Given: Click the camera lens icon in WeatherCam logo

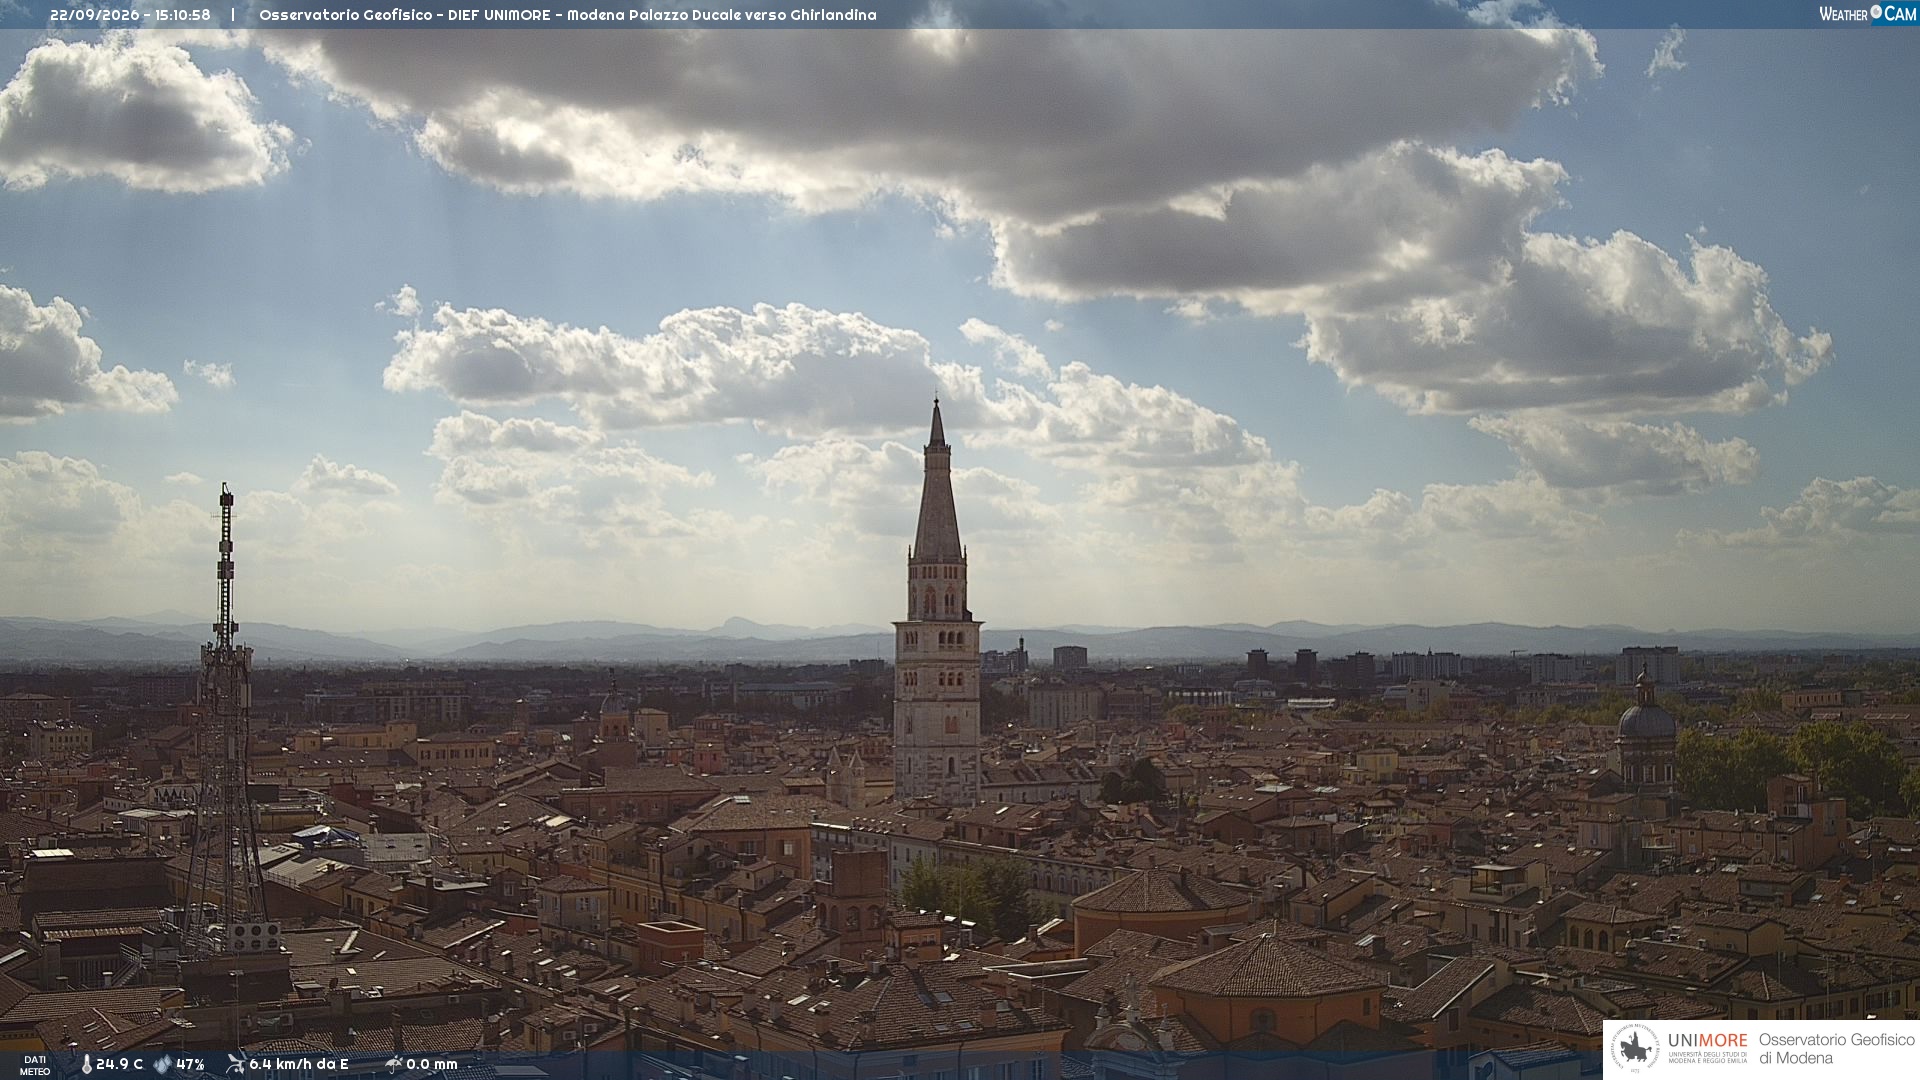Looking at the screenshot, I should 1876,13.
